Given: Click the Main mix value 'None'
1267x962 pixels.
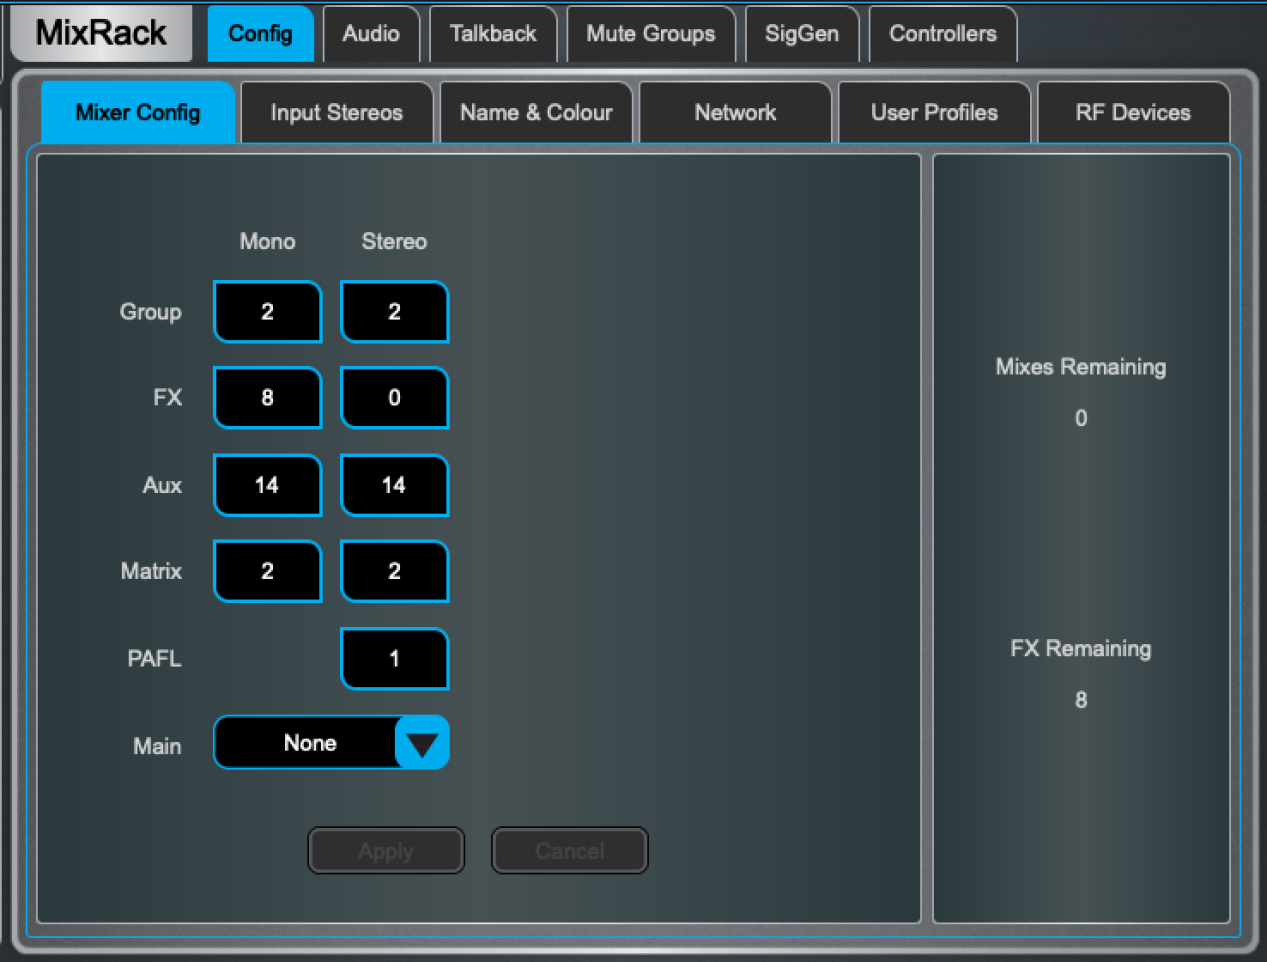Looking at the screenshot, I should [x=310, y=743].
